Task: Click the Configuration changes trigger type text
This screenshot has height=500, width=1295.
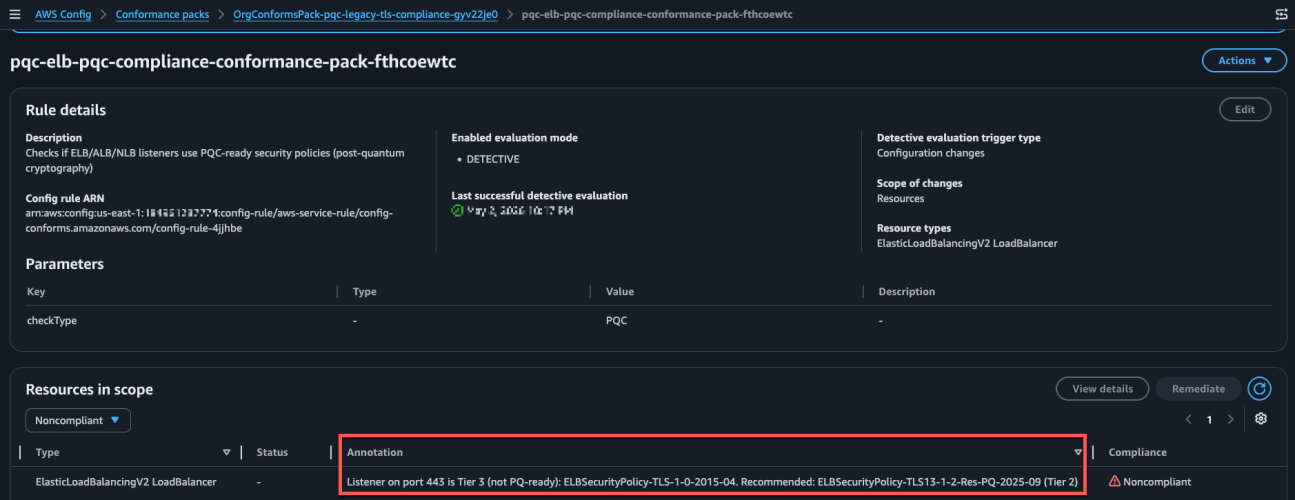Action: (931, 153)
